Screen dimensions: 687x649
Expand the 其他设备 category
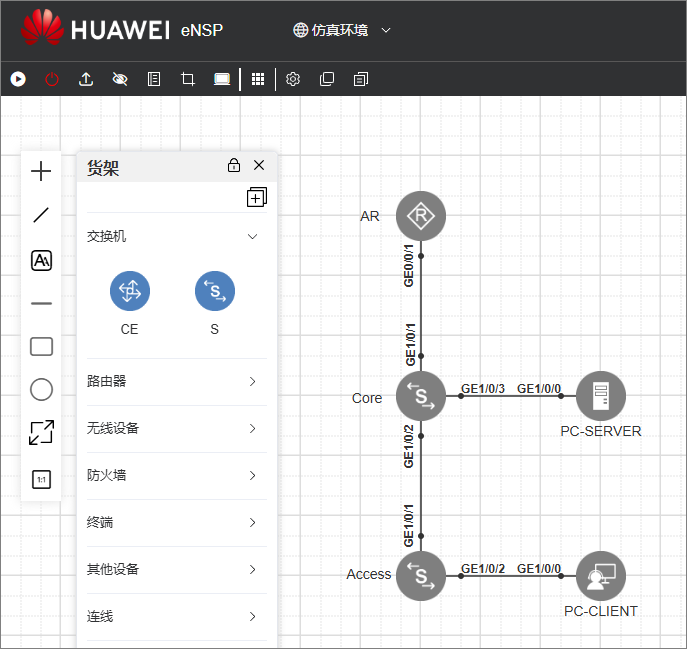(x=177, y=569)
